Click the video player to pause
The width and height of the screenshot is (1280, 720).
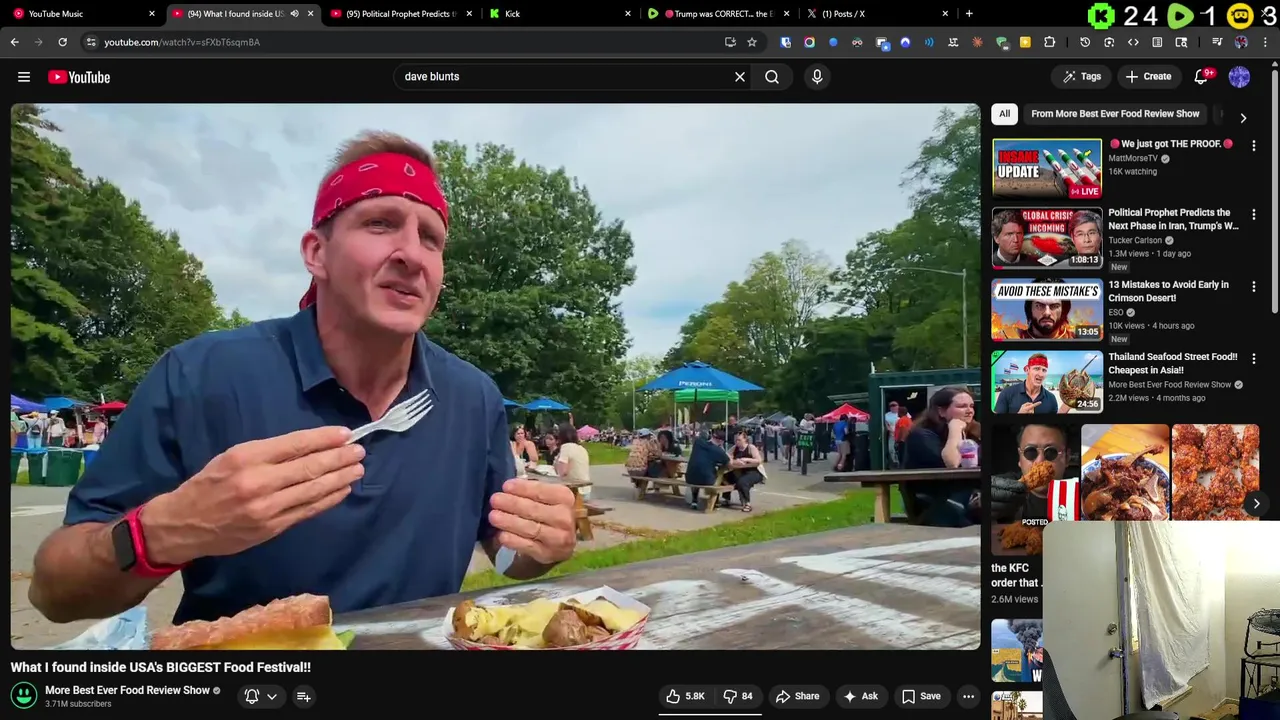(x=495, y=376)
